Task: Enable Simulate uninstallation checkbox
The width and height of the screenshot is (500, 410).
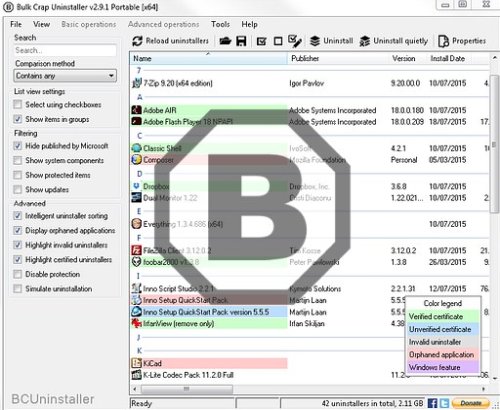Action: tap(17, 289)
